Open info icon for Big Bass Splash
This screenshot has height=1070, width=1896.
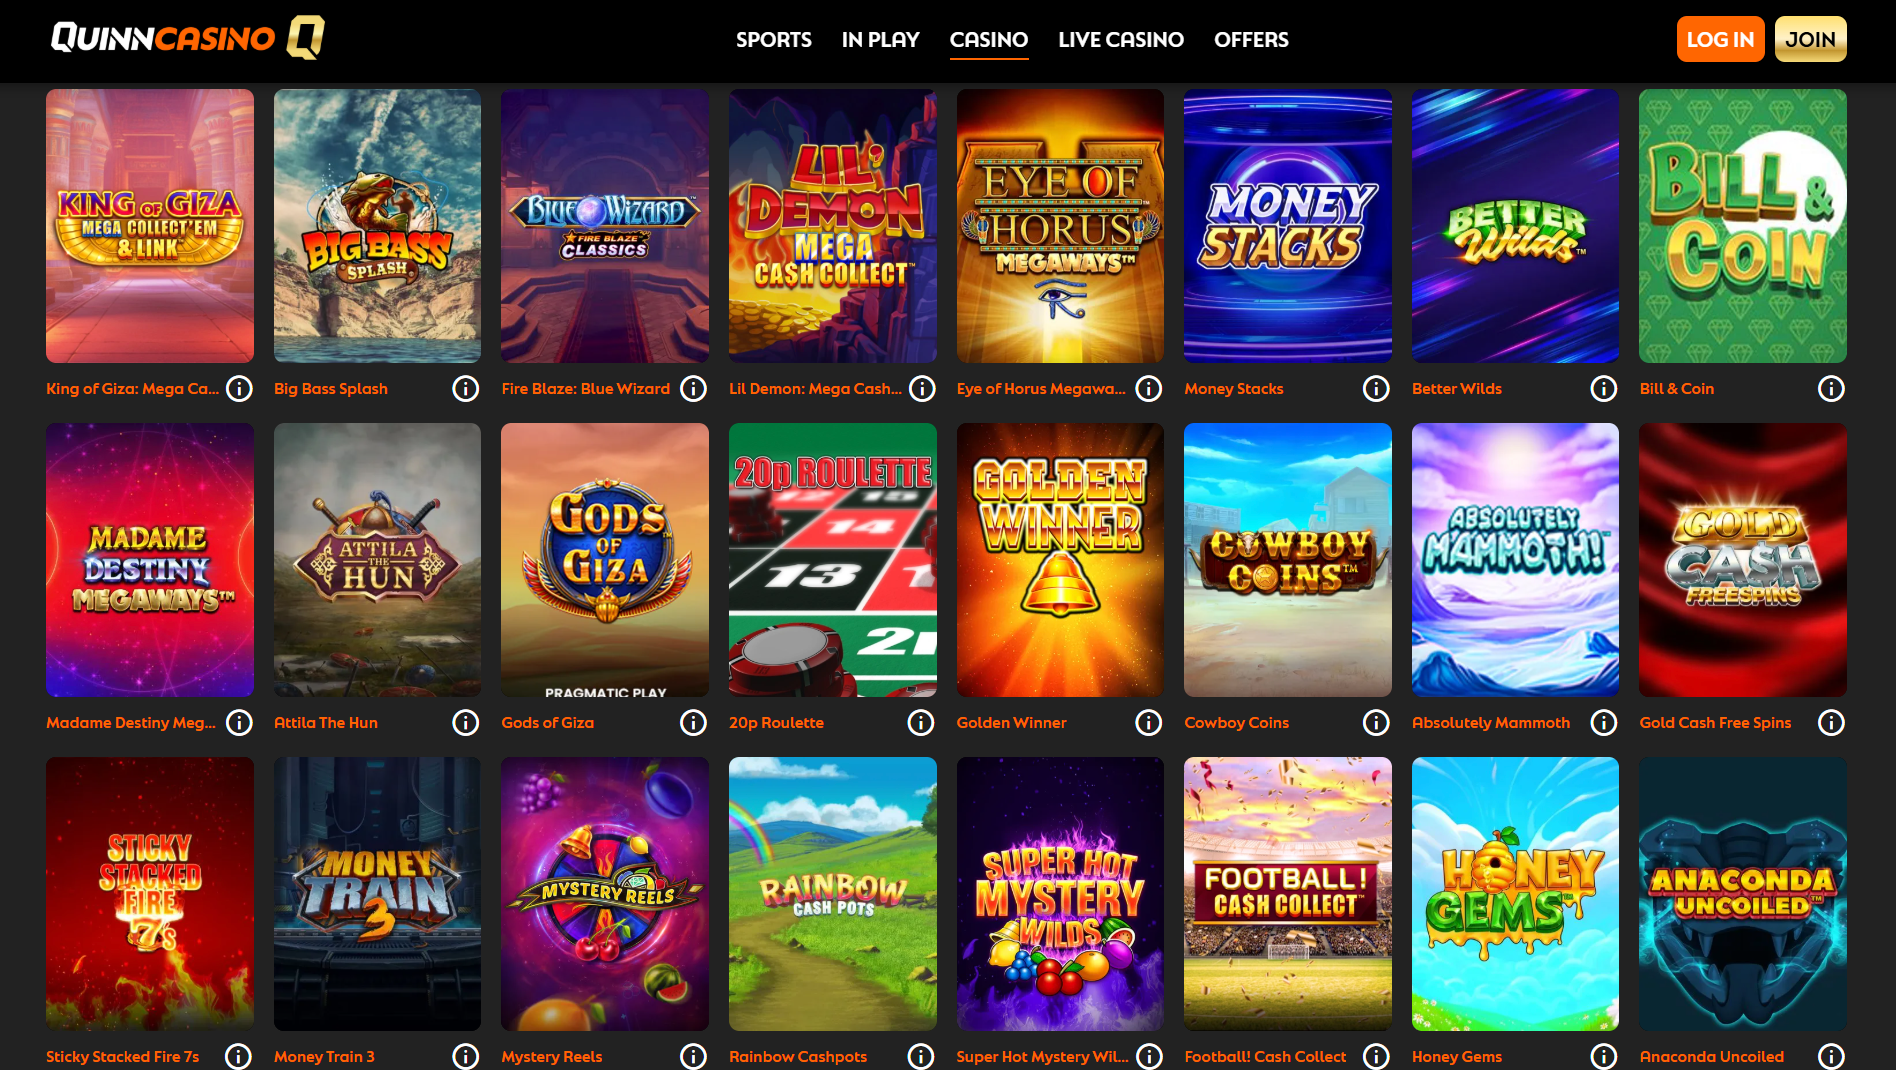click(466, 388)
